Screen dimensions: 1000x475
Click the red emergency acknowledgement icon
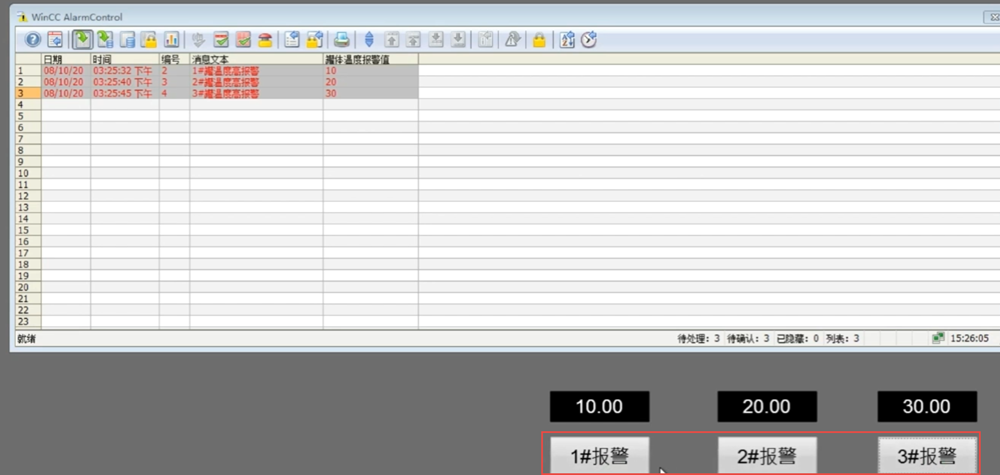(265, 40)
